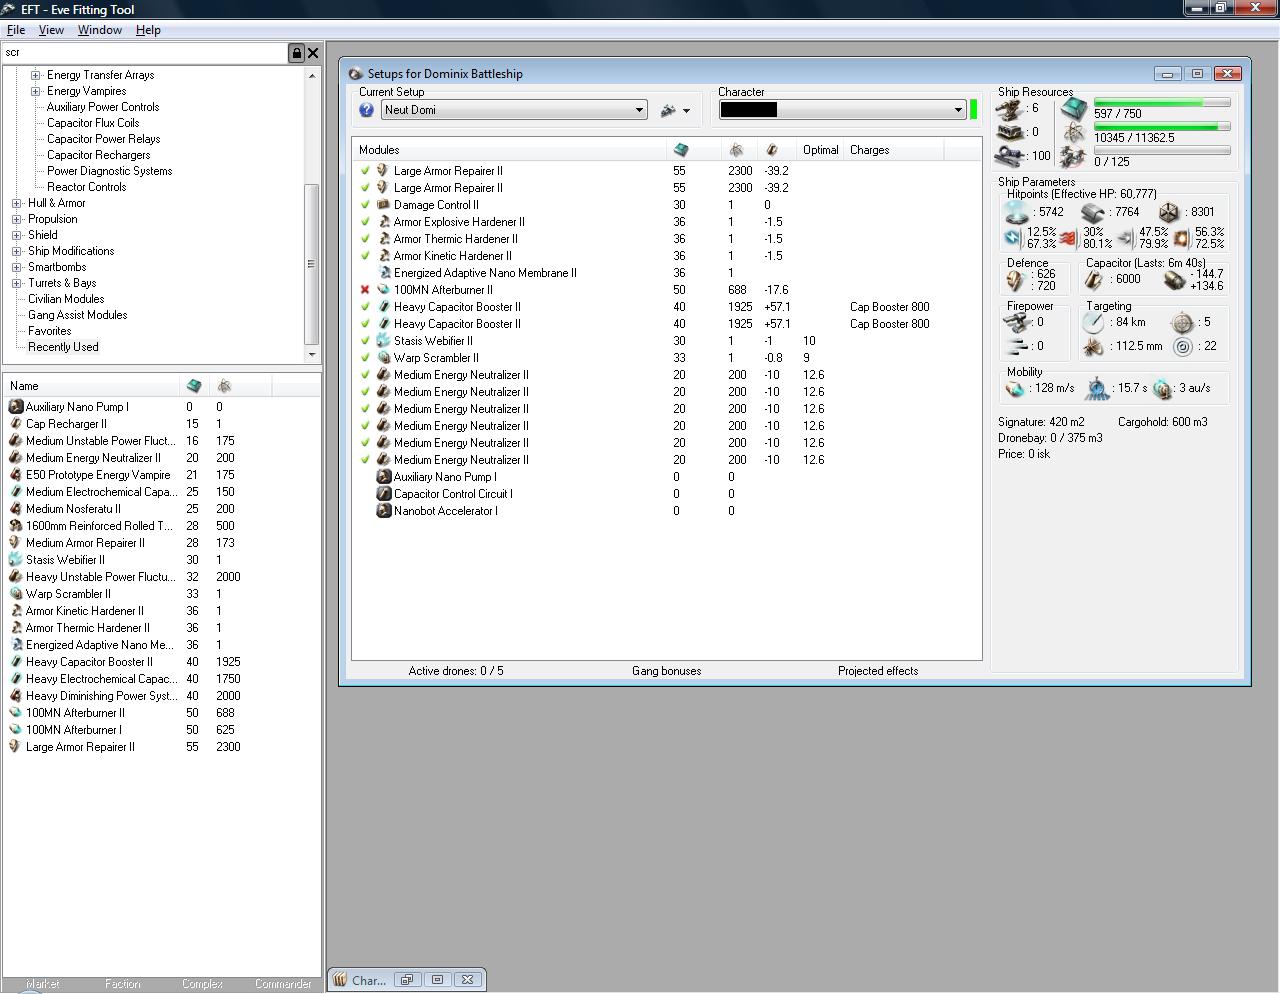Screen dimensions: 1280x994
Task: Sort fitted items by the Modules column header
Action: pyautogui.click(x=509, y=150)
